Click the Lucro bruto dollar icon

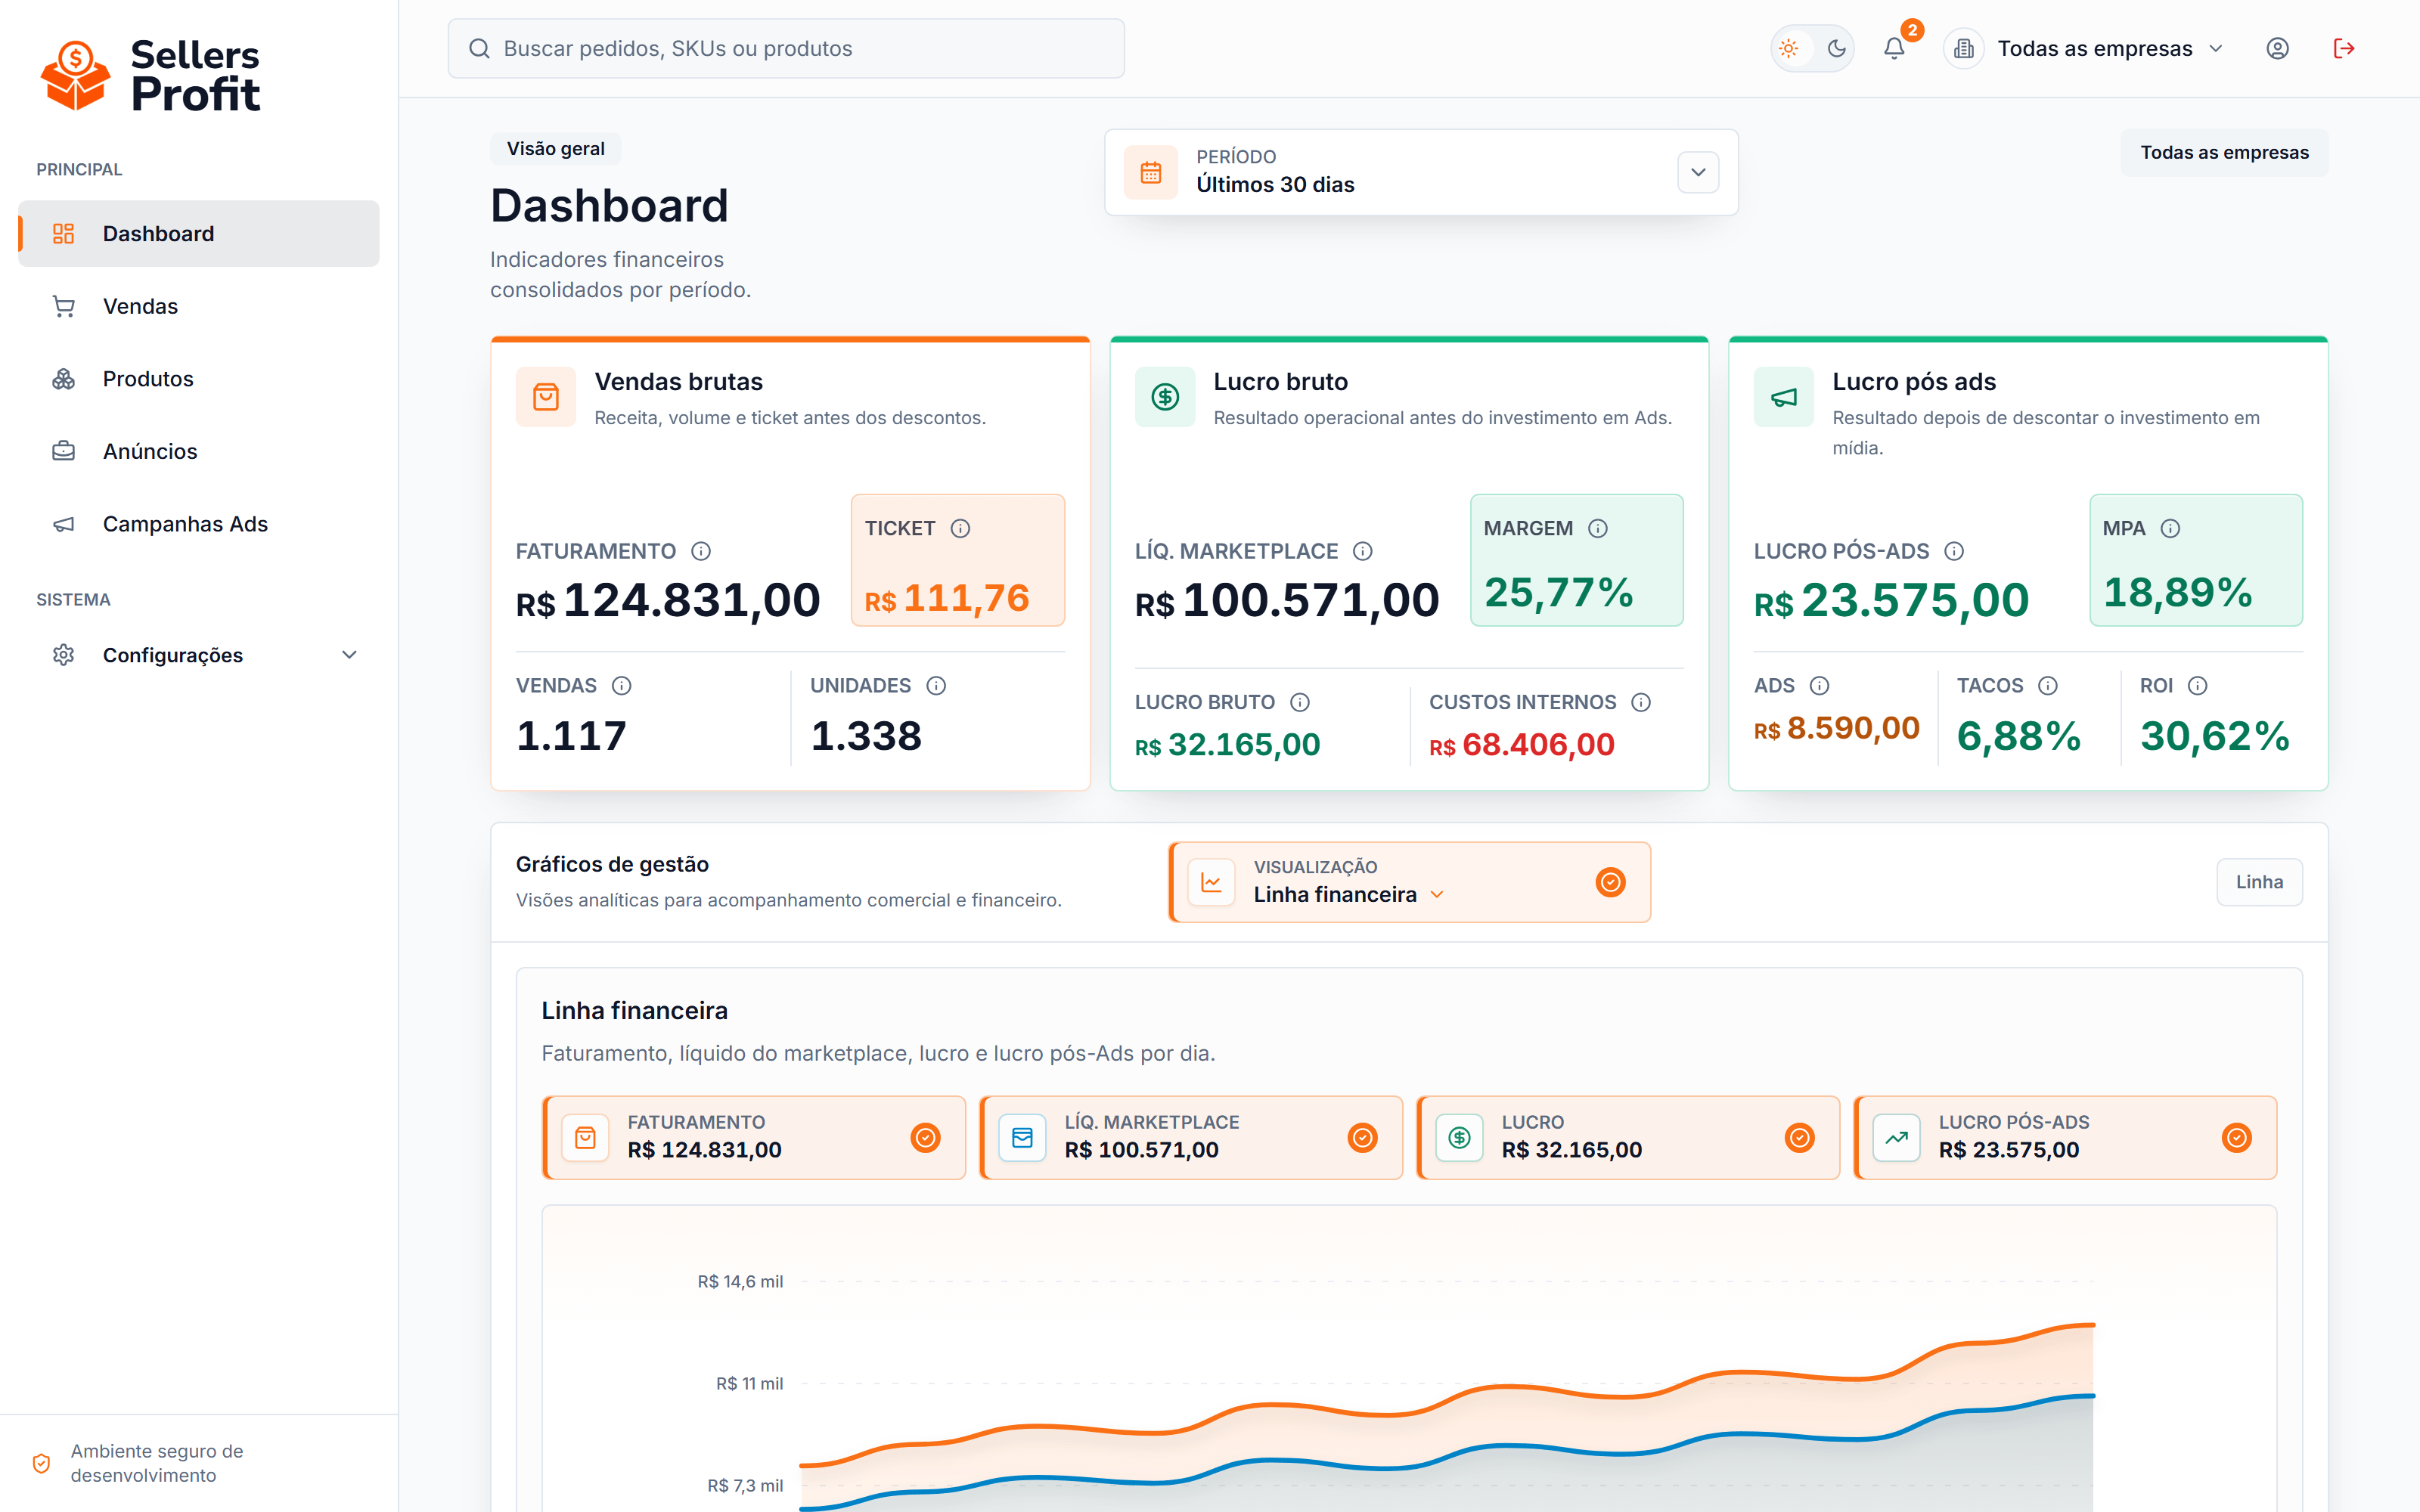point(1165,397)
